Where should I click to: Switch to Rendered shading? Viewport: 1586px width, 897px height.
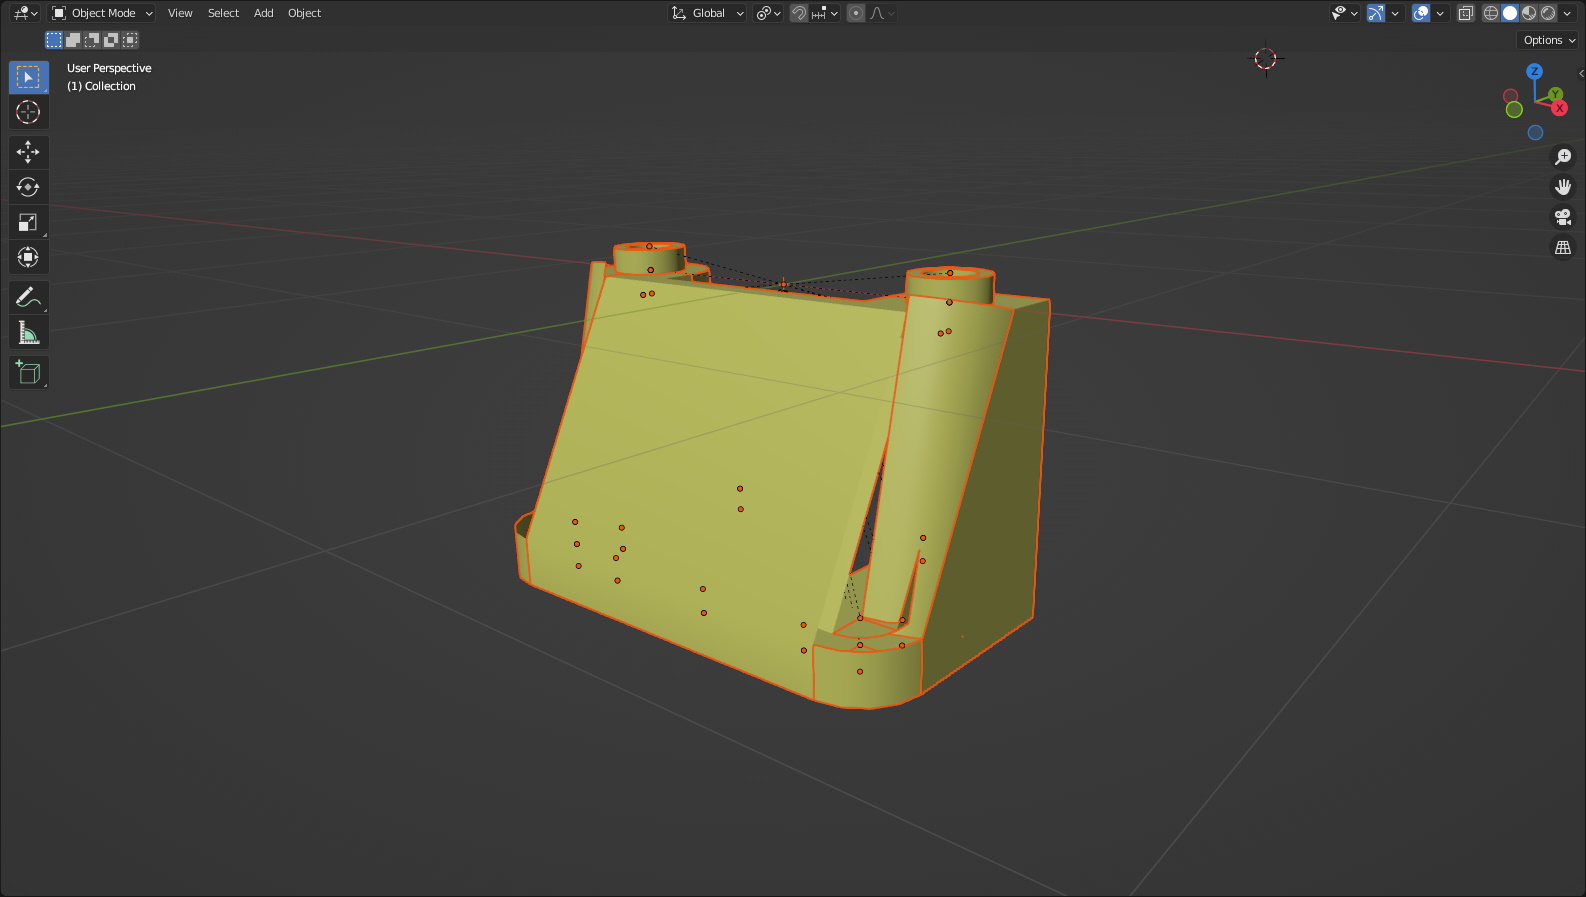(1548, 13)
